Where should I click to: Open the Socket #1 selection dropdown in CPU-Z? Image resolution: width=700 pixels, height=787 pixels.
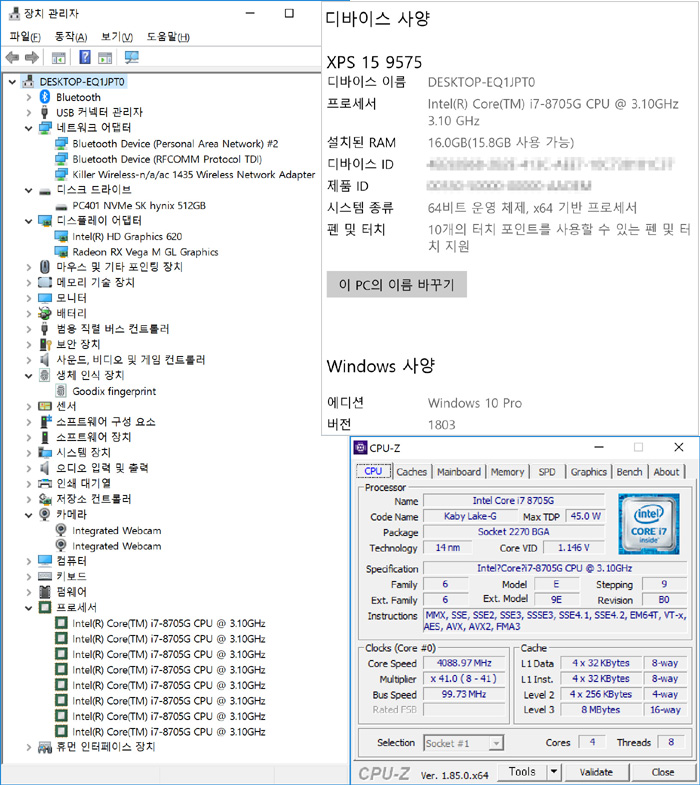[x=496, y=743]
